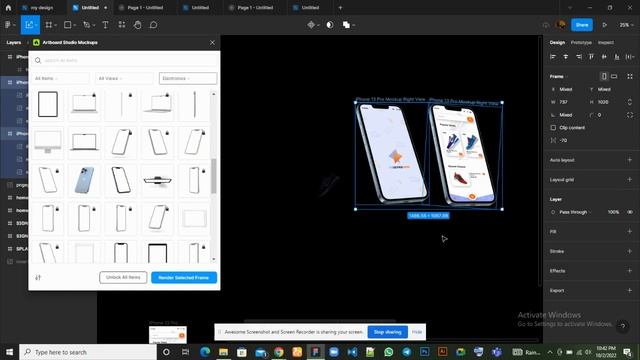Click the Present play icon
Image resolution: width=640 pixels, height=360 pixels.
[604, 25]
